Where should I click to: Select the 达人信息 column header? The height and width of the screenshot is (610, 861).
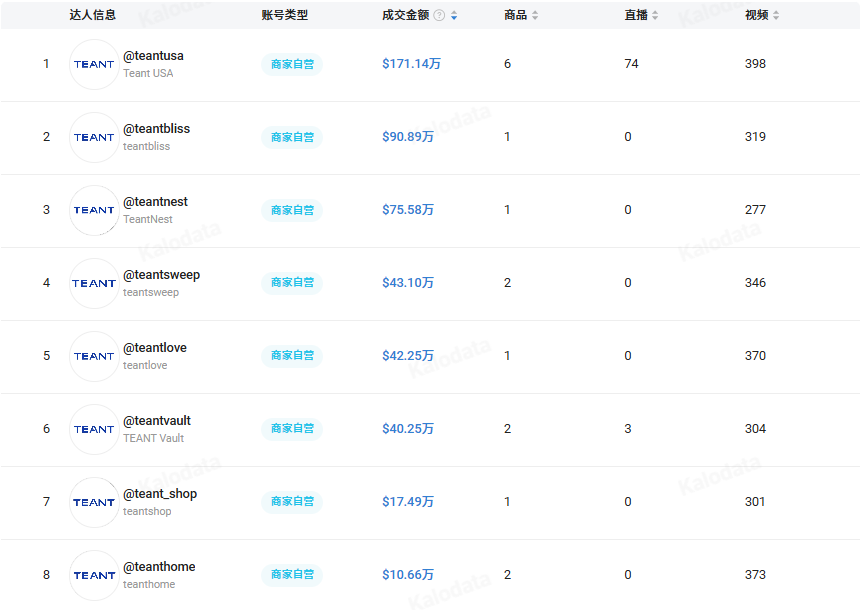coord(95,15)
